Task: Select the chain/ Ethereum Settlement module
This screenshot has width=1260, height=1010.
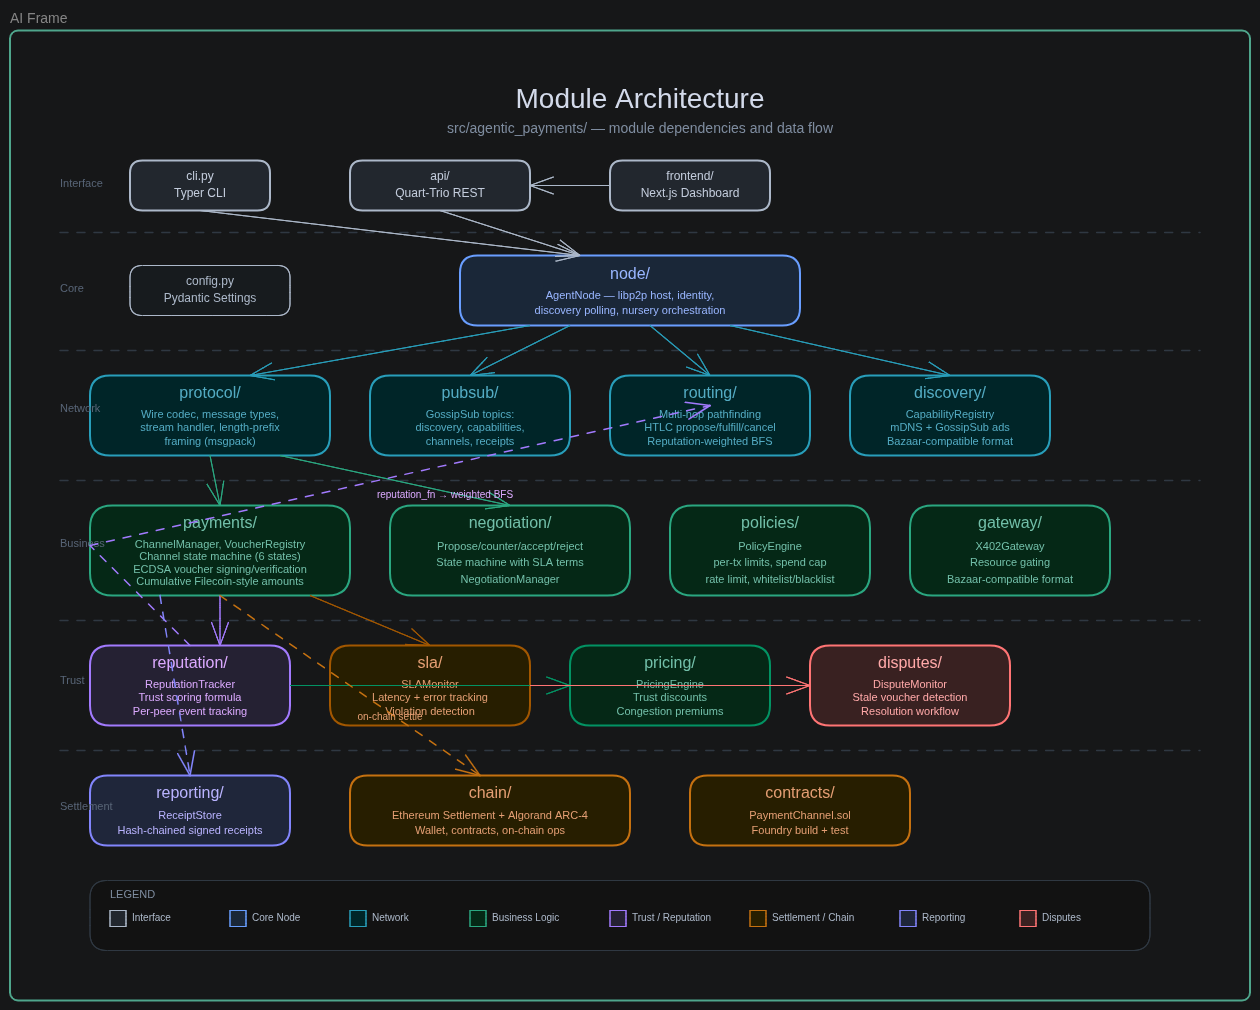Action: (489, 810)
